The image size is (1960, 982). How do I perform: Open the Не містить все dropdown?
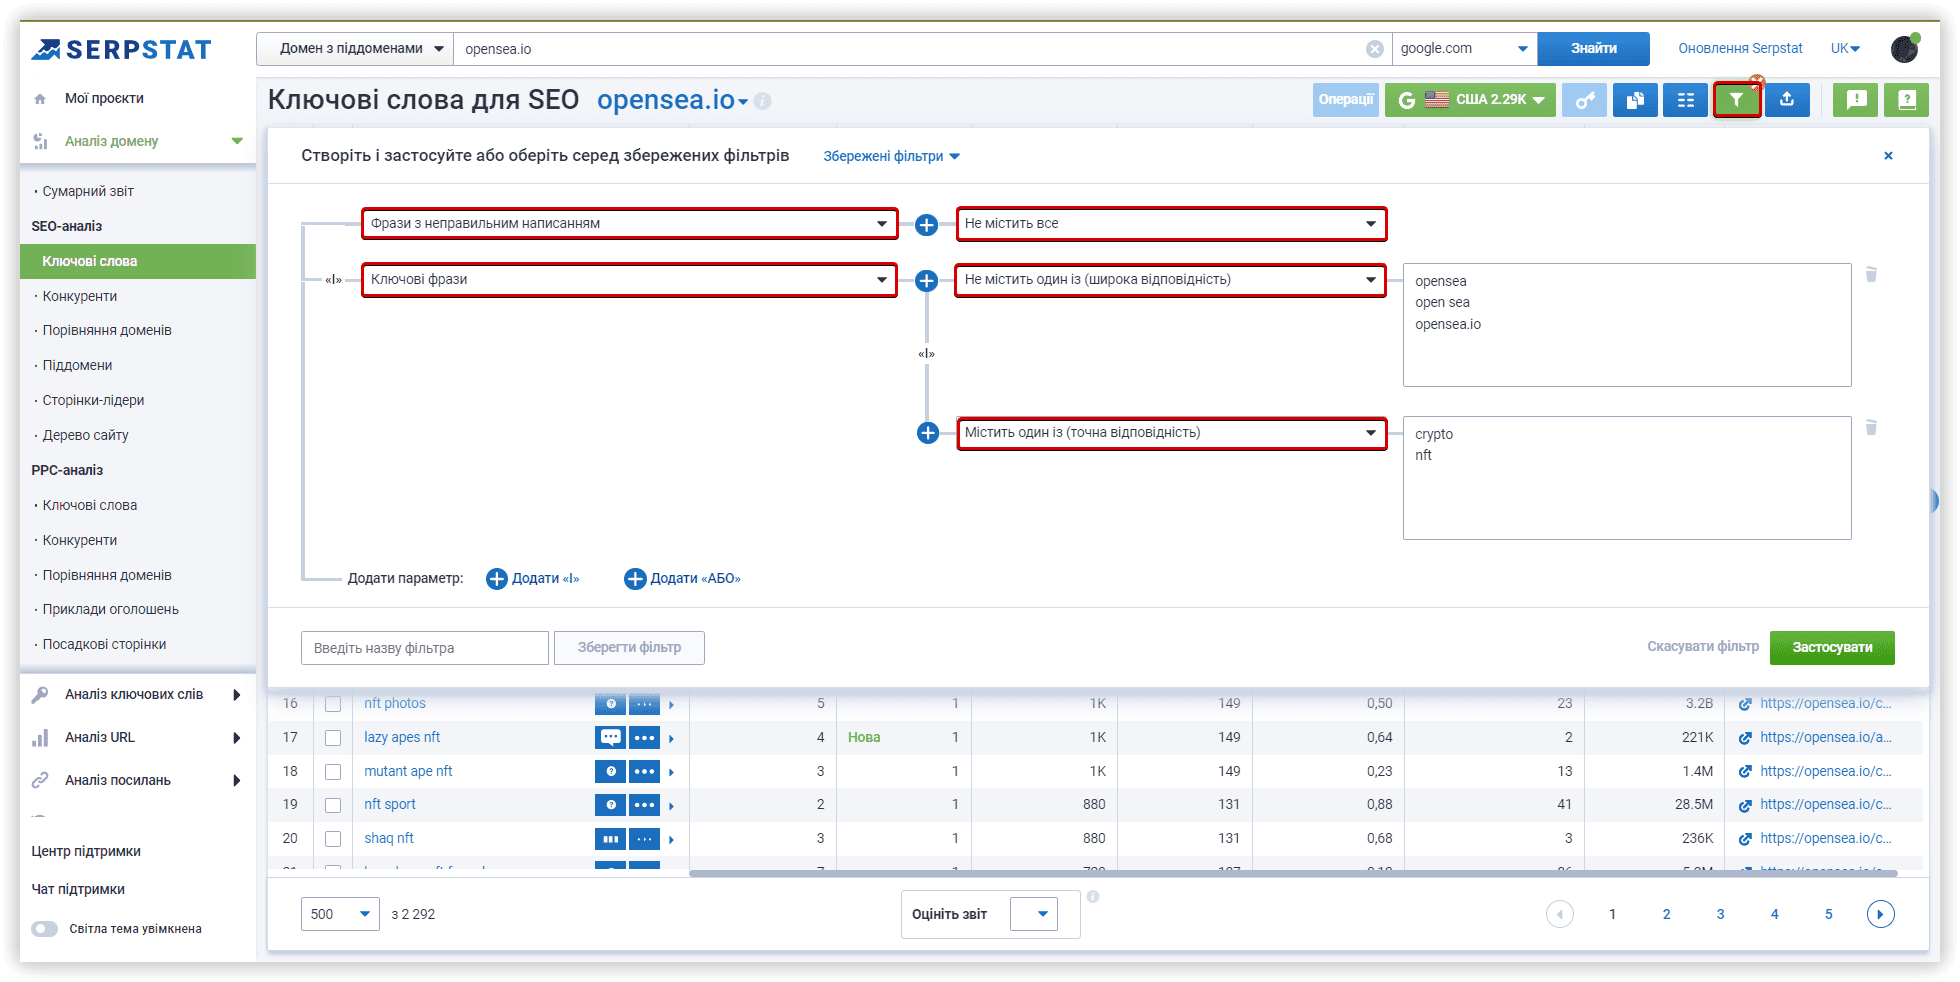[x=1171, y=224]
